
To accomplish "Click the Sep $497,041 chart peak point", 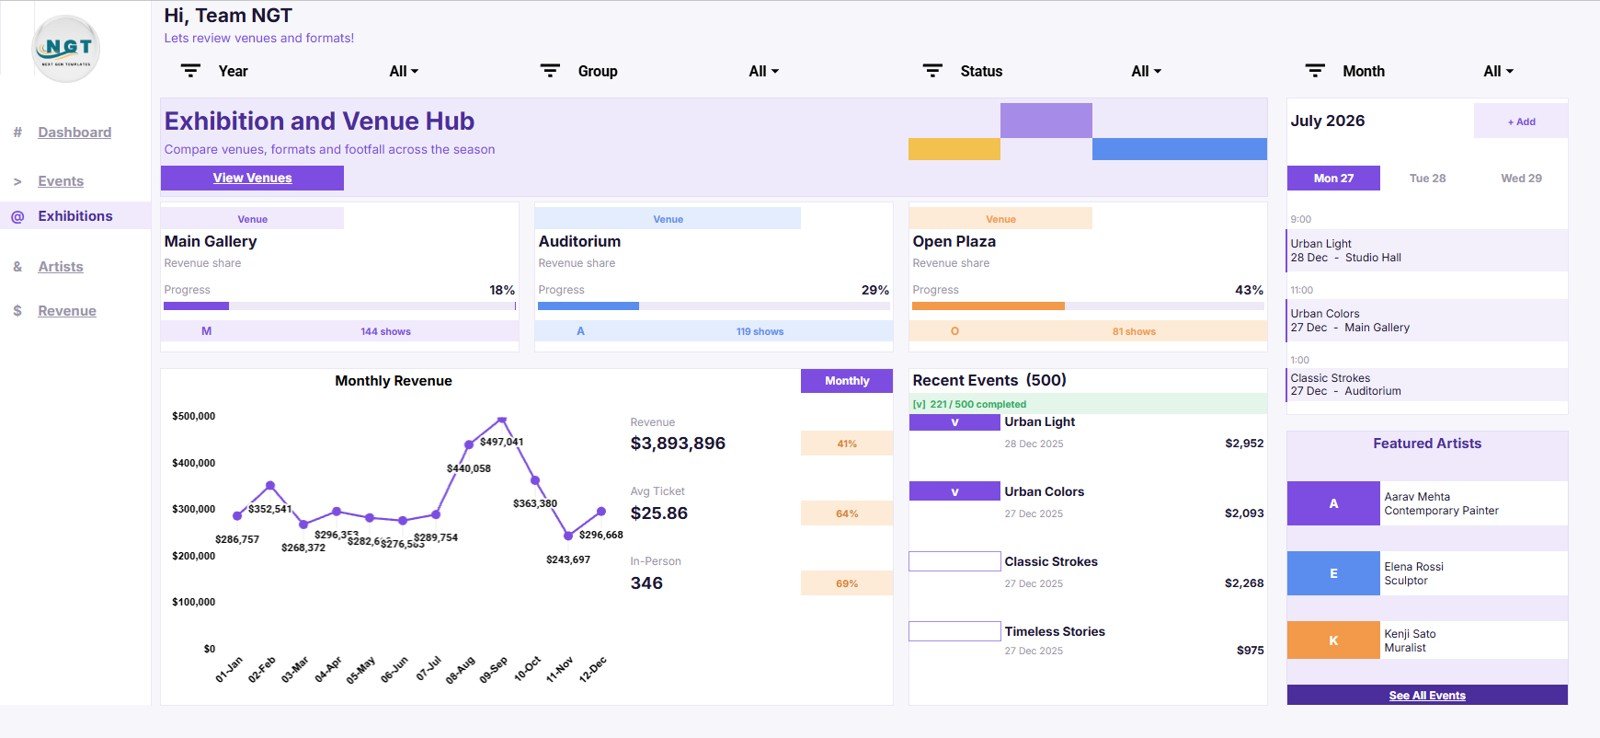I will [x=502, y=420].
